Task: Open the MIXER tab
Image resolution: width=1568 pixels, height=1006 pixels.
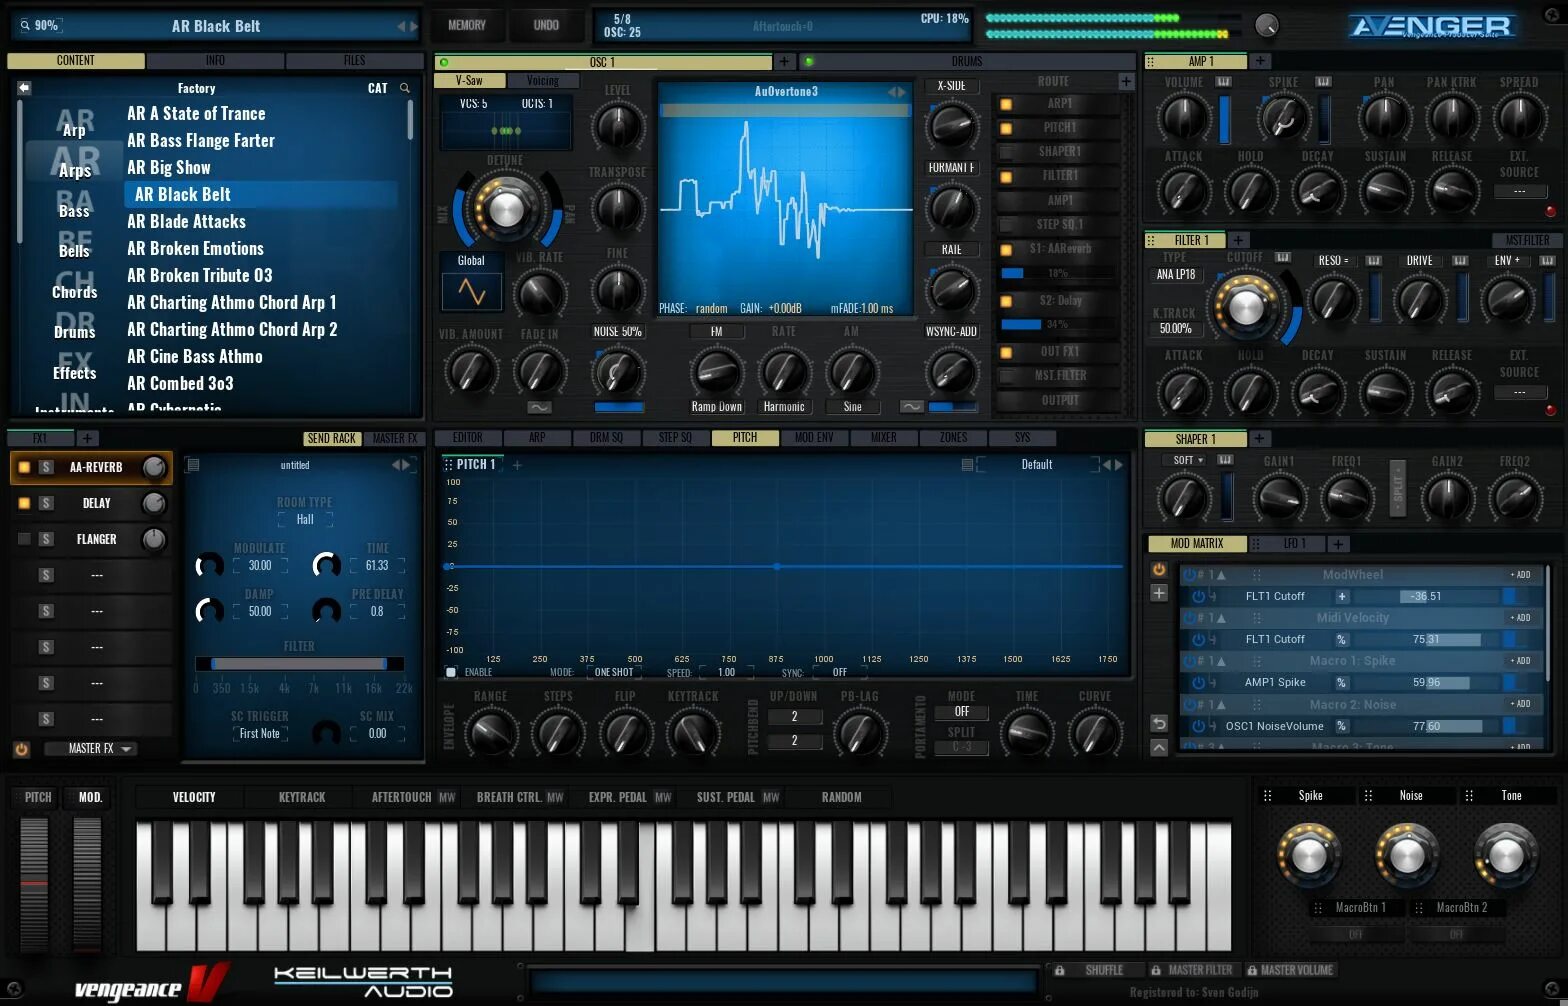Action: point(884,438)
